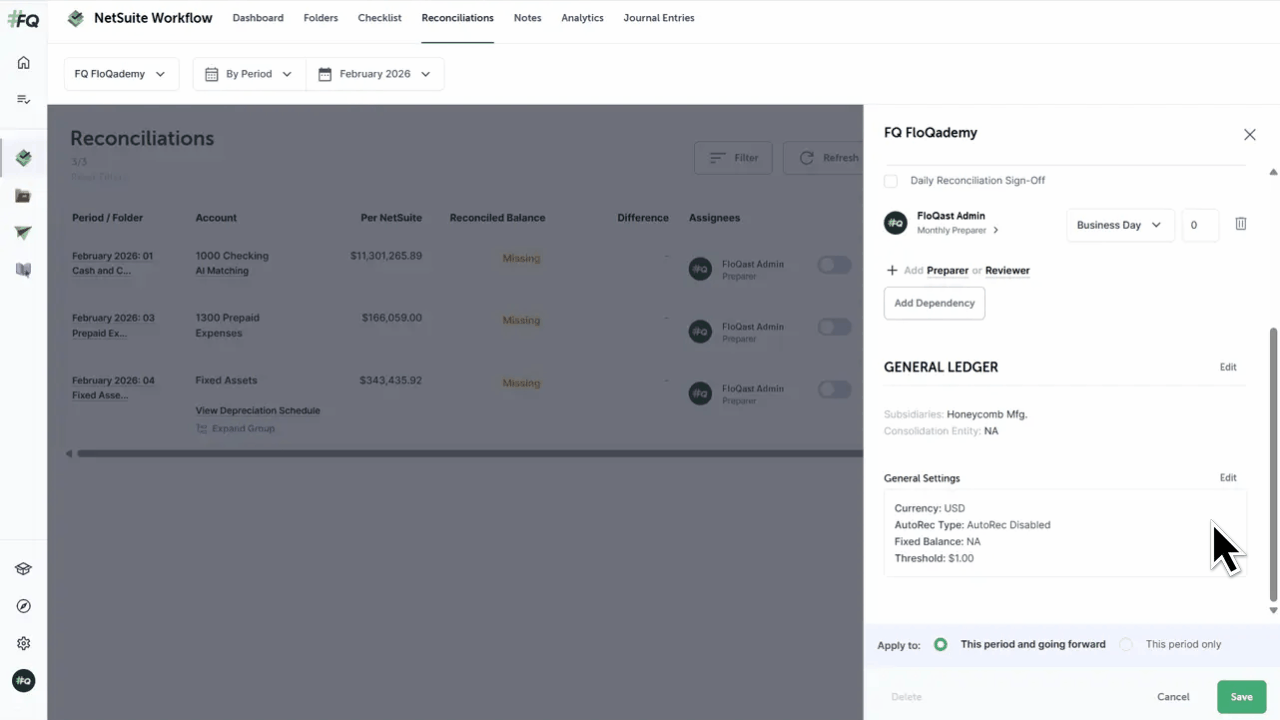Open the Journal Entries tab
This screenshot has width=1280, height=720.
tap(659, 18)
